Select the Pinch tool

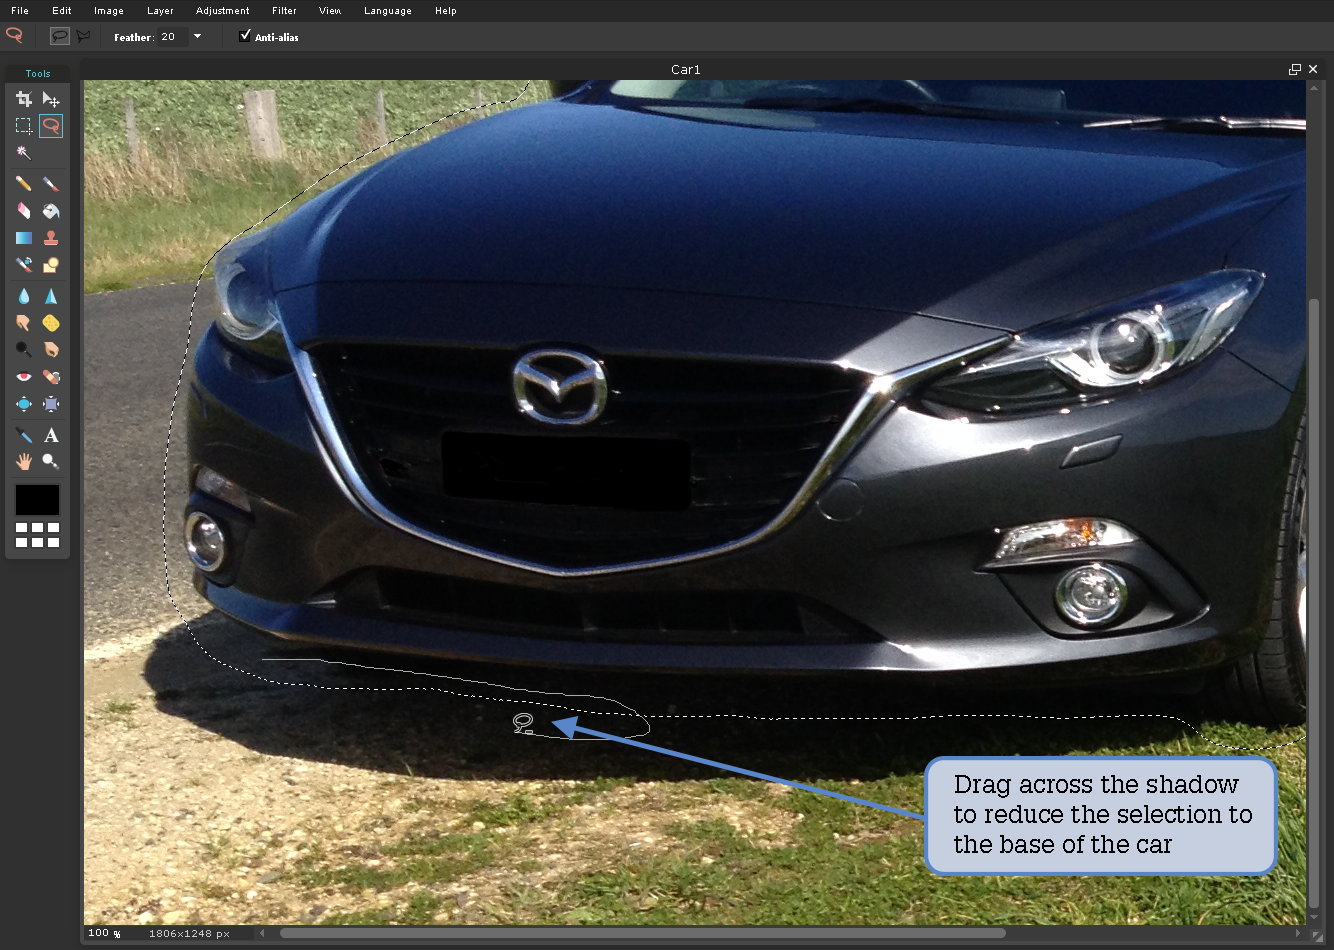[x=51, y=404]
